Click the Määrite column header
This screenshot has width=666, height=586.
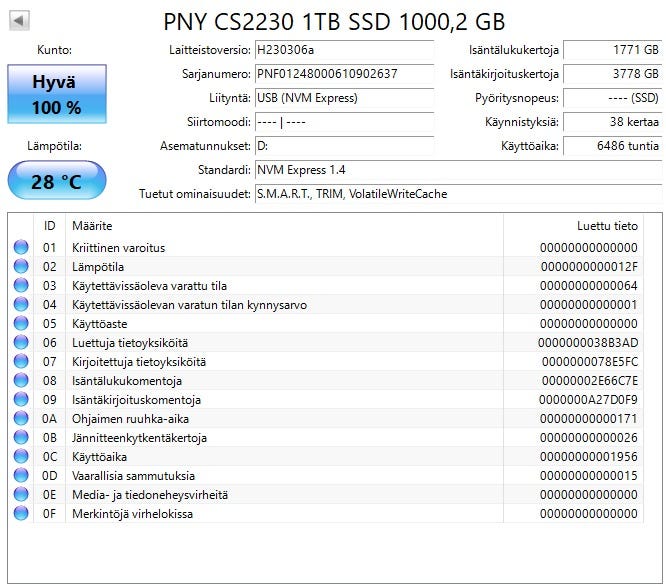(x=92, y=226)
